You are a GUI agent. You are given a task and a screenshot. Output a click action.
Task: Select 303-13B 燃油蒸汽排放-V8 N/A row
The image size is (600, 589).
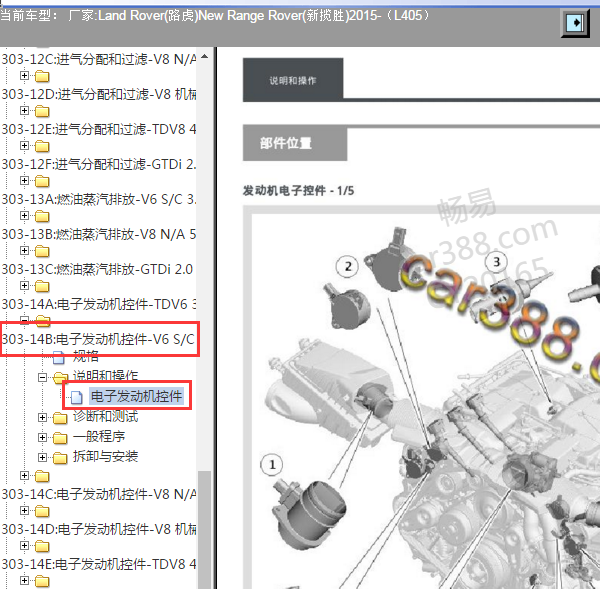coord(99,234)
